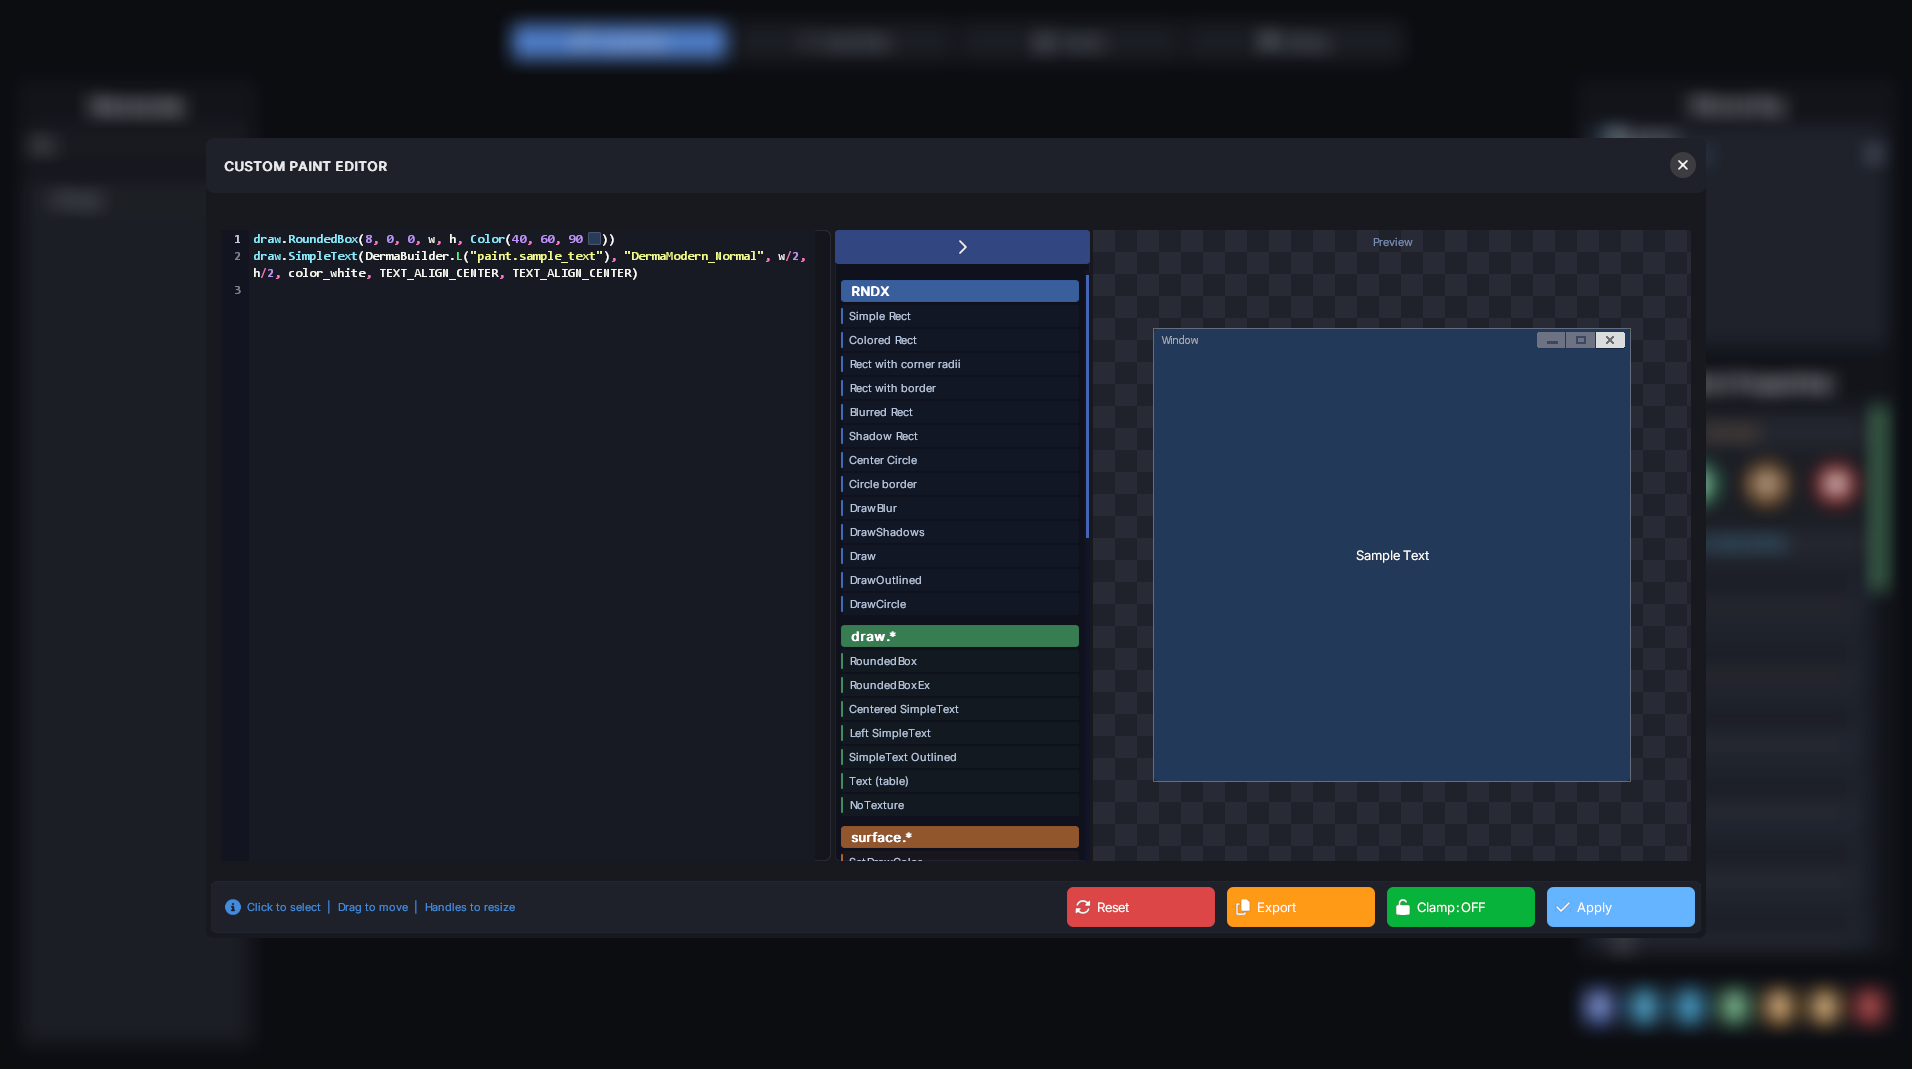Click the lock icon on the Clamp button

click(1403, 907)
